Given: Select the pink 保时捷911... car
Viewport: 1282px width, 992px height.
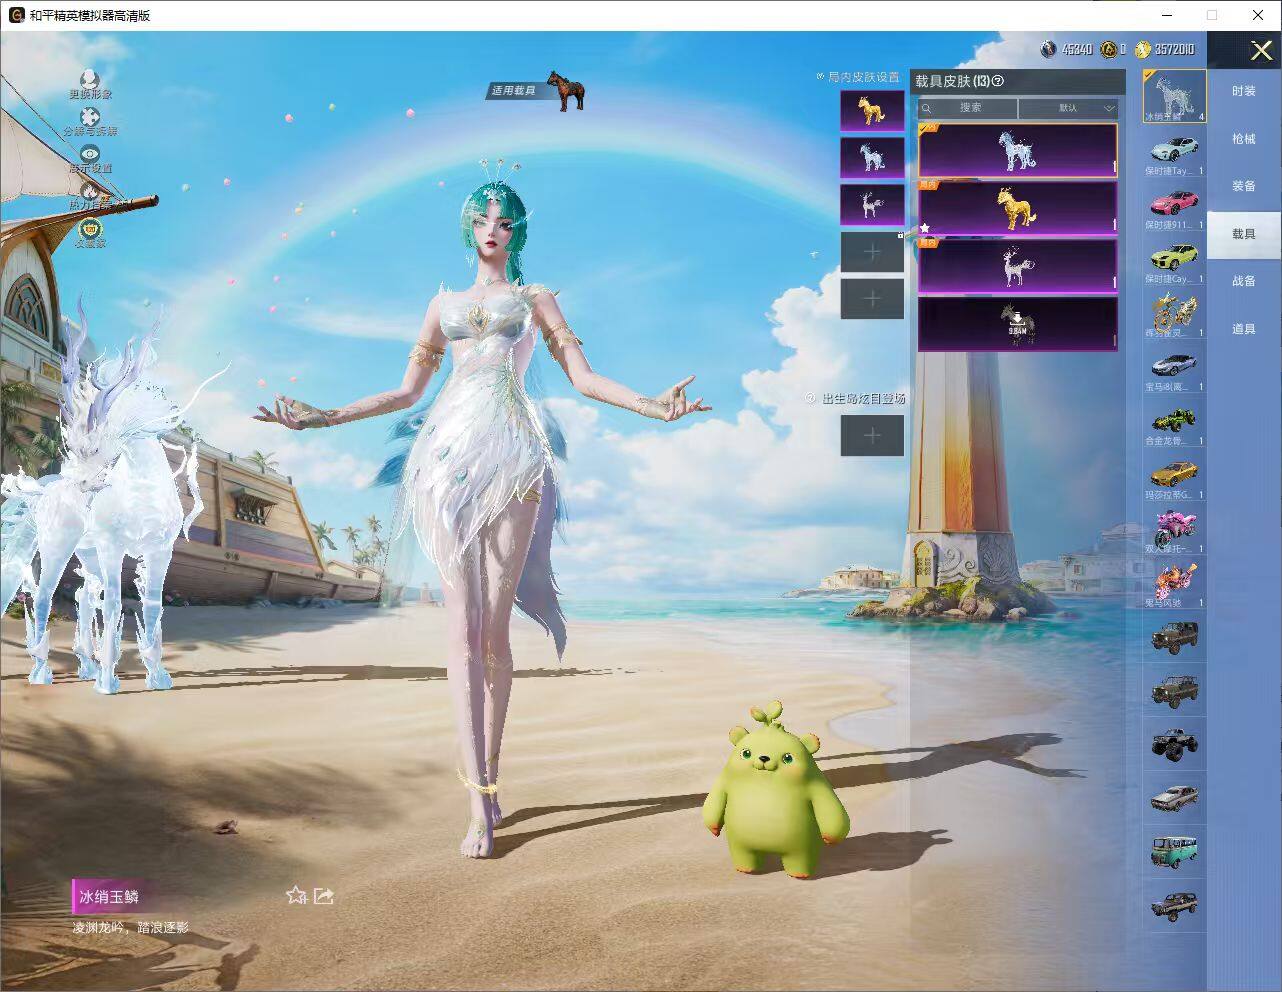Looking at the screenshot, I should pyautogui.click(x=1174, y=206).
